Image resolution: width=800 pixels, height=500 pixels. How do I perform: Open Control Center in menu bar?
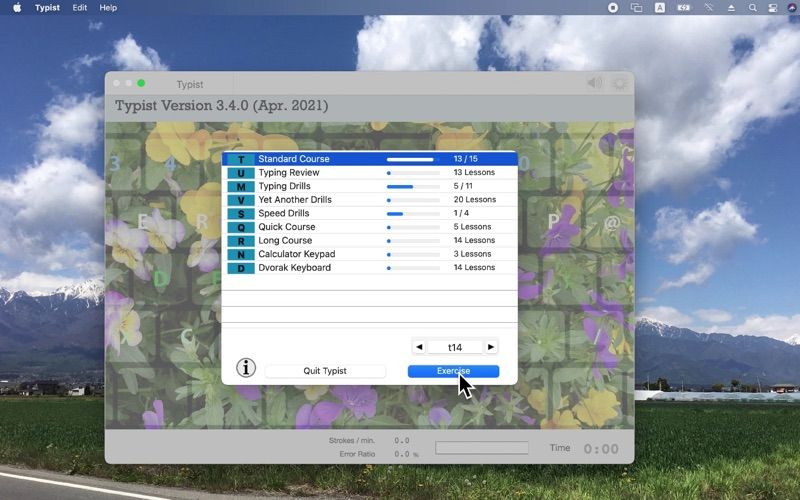[x=772, y=8]
